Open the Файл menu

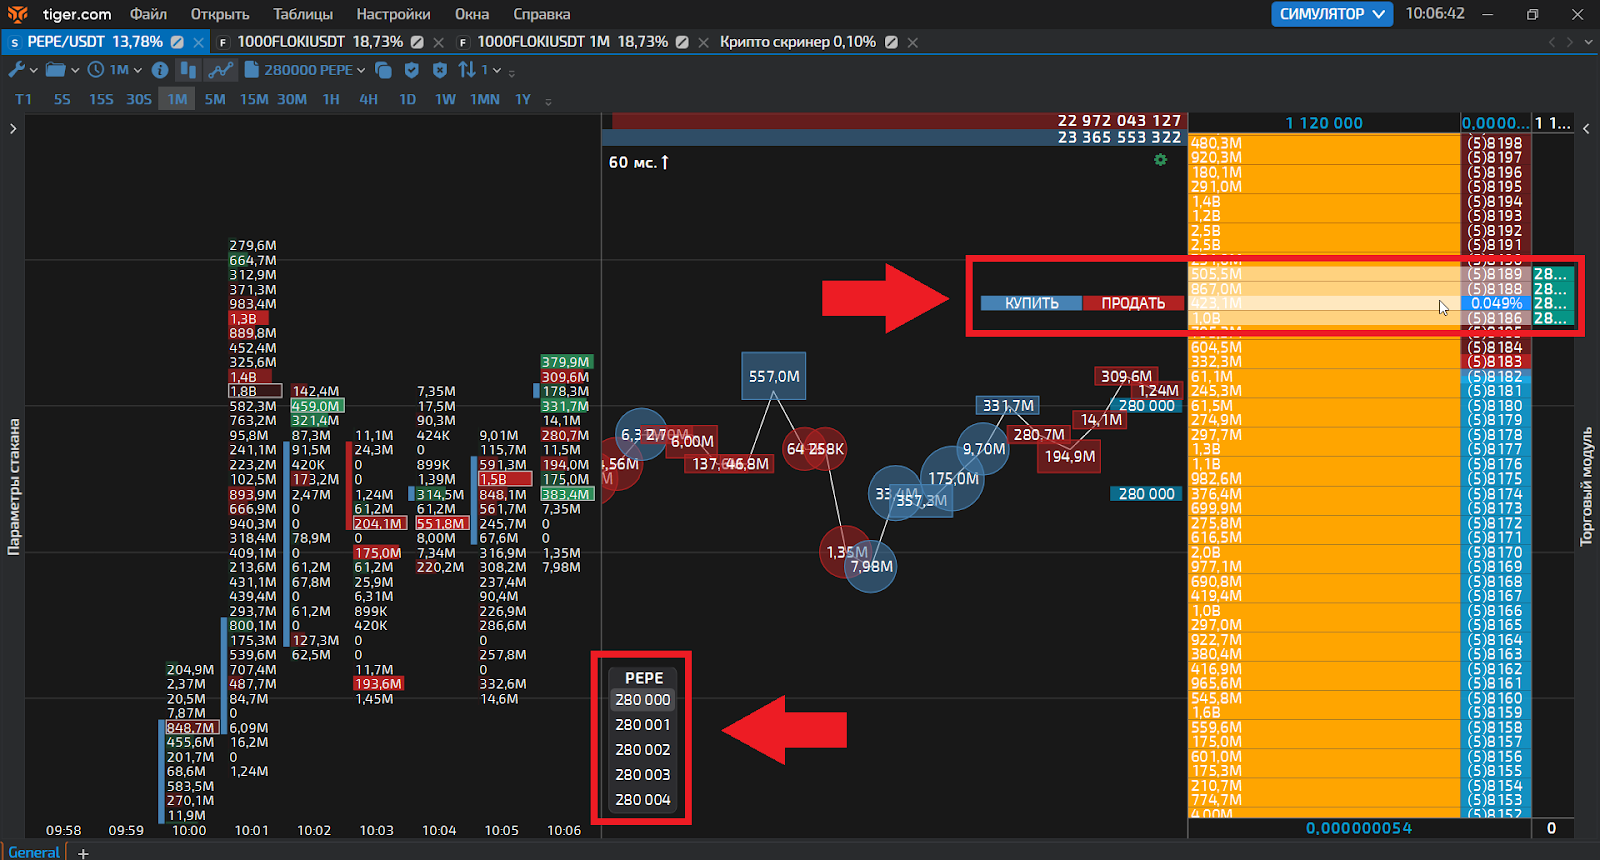pos(148,14)
